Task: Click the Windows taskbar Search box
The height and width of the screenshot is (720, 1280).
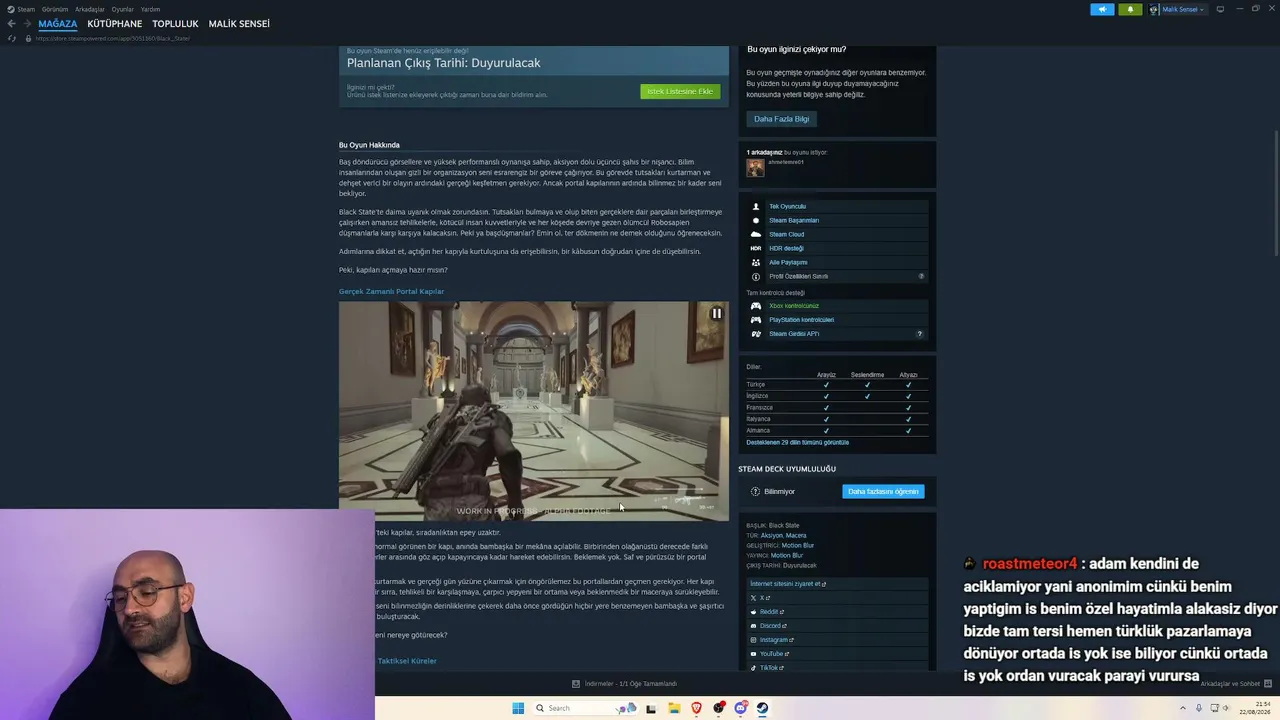Action: pyautogui.click(x=585, y=708)
